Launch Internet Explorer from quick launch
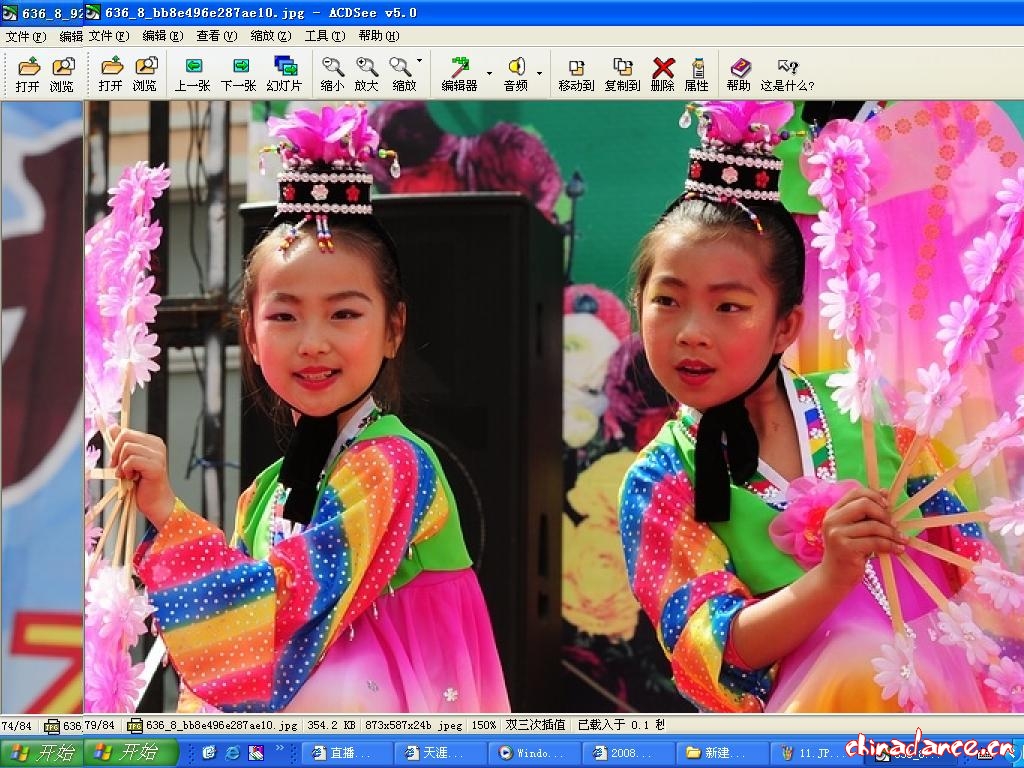The height and width of the screenshot is (768, 1024). click(232, 752)
